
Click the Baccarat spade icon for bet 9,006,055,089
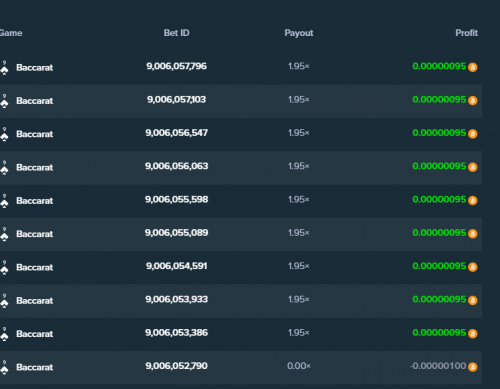4,234
